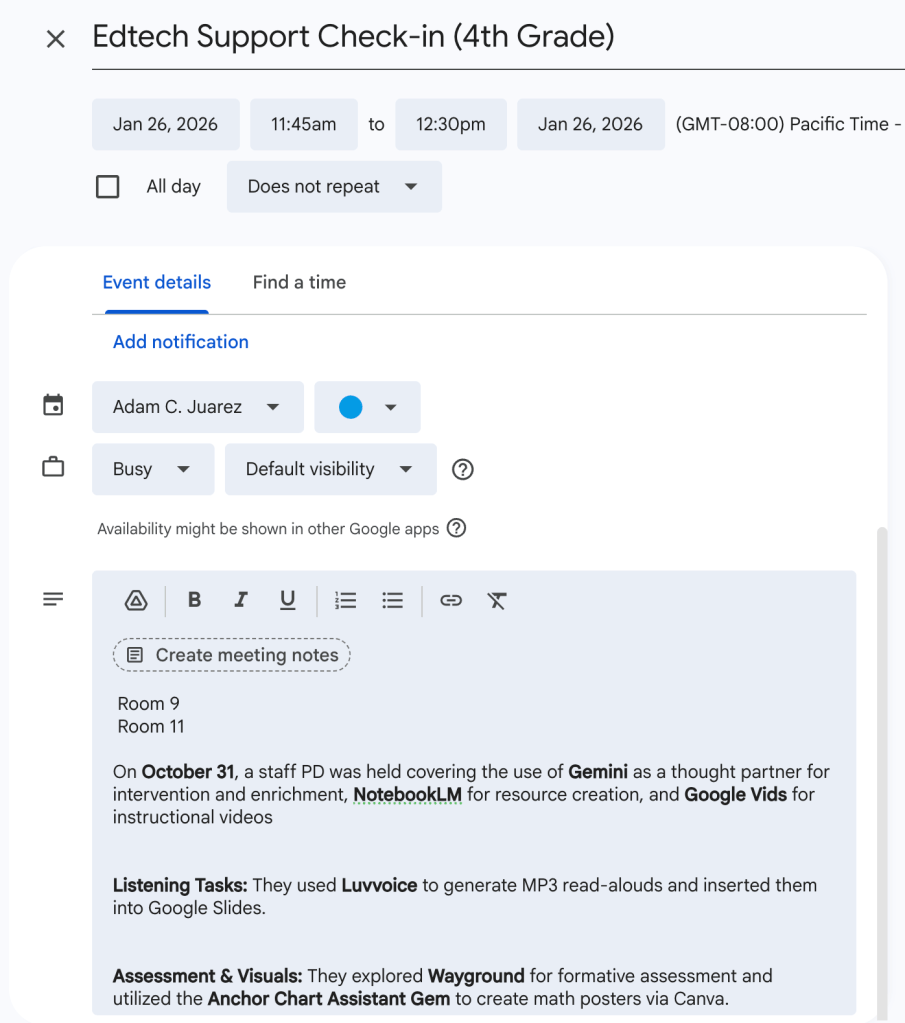Change Busy availability status dropdown

[152, 469]
